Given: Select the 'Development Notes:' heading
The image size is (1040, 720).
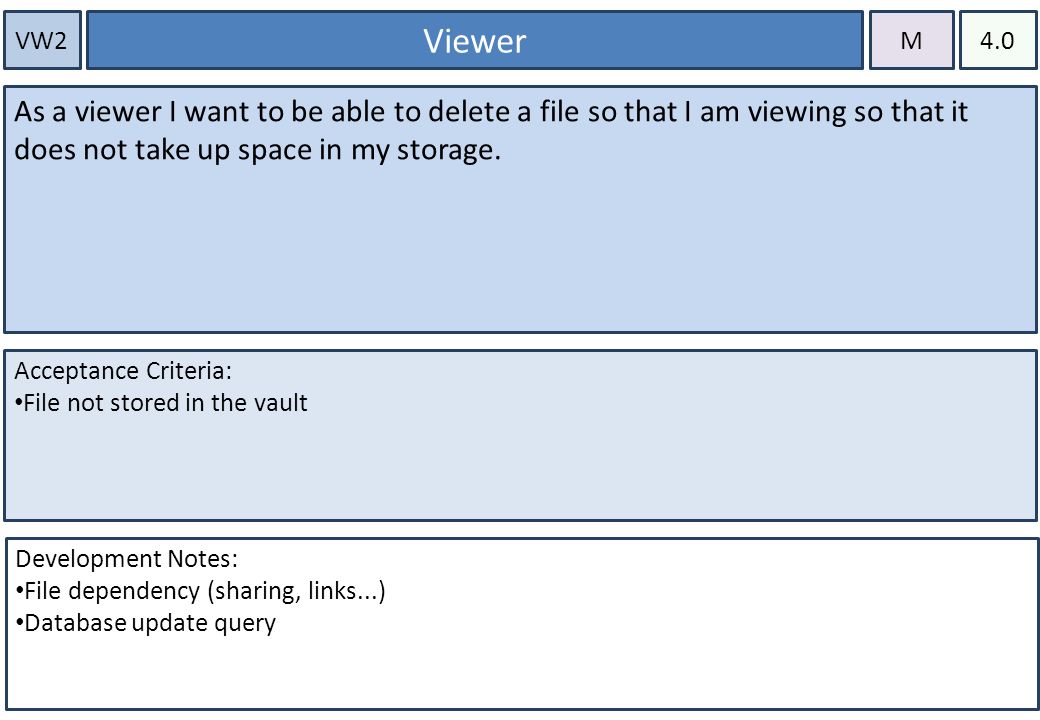Looking at the screenshot, I should click(x=126, y=559).
